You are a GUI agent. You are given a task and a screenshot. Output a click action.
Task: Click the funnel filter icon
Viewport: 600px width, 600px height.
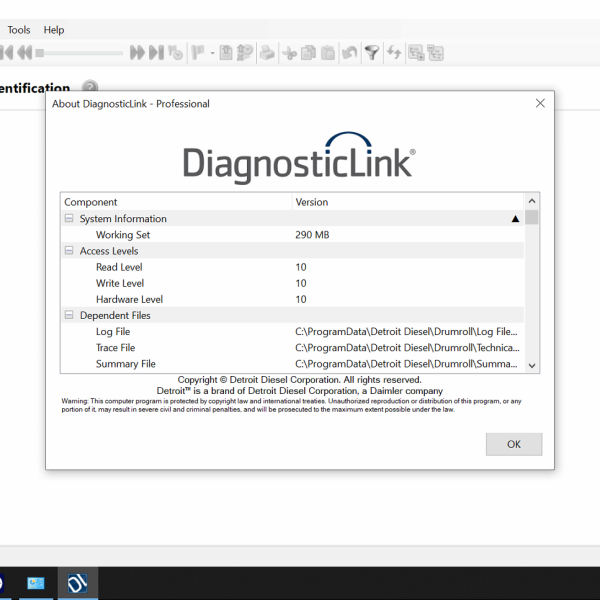click(372, 52)
